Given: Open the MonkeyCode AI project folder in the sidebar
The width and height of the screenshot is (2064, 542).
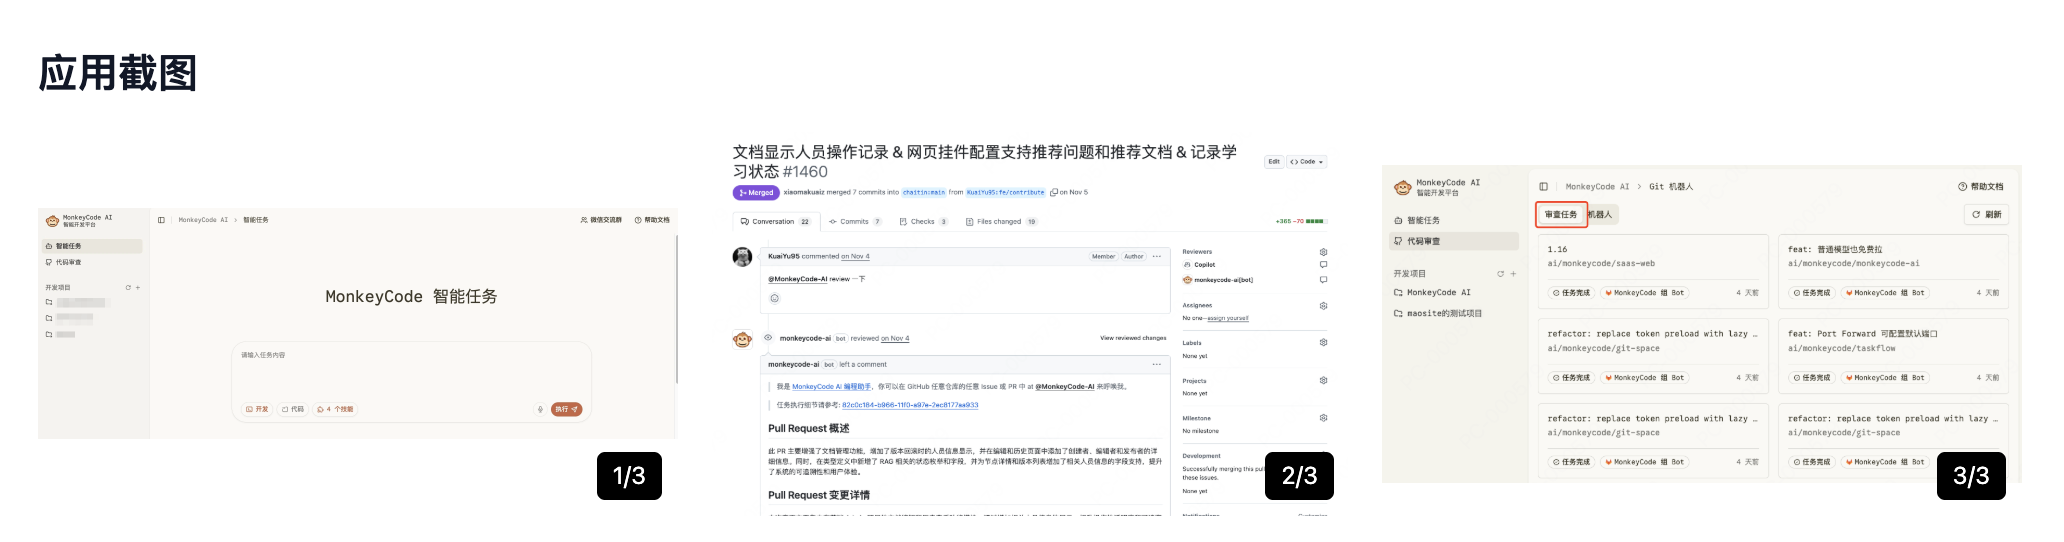Looking at the screenshot, I should pyautogui.click(x=1433, y=293).
